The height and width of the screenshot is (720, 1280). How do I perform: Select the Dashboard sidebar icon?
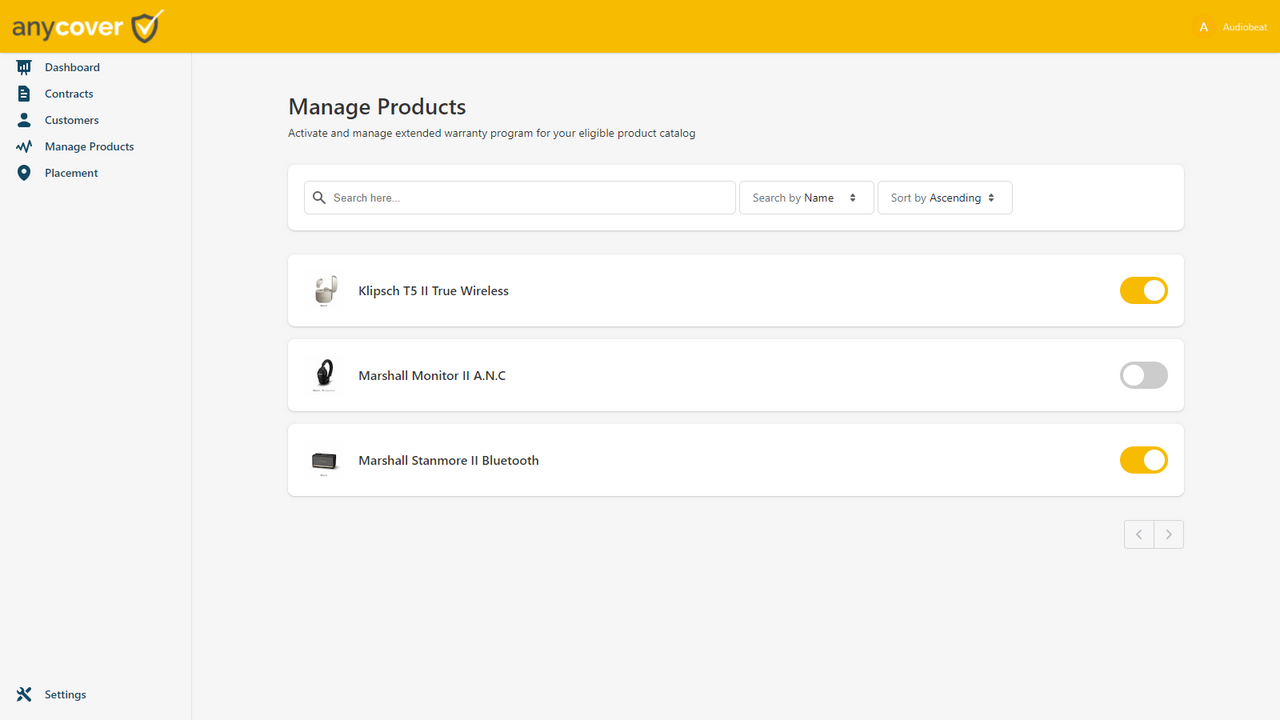point(24,66)
